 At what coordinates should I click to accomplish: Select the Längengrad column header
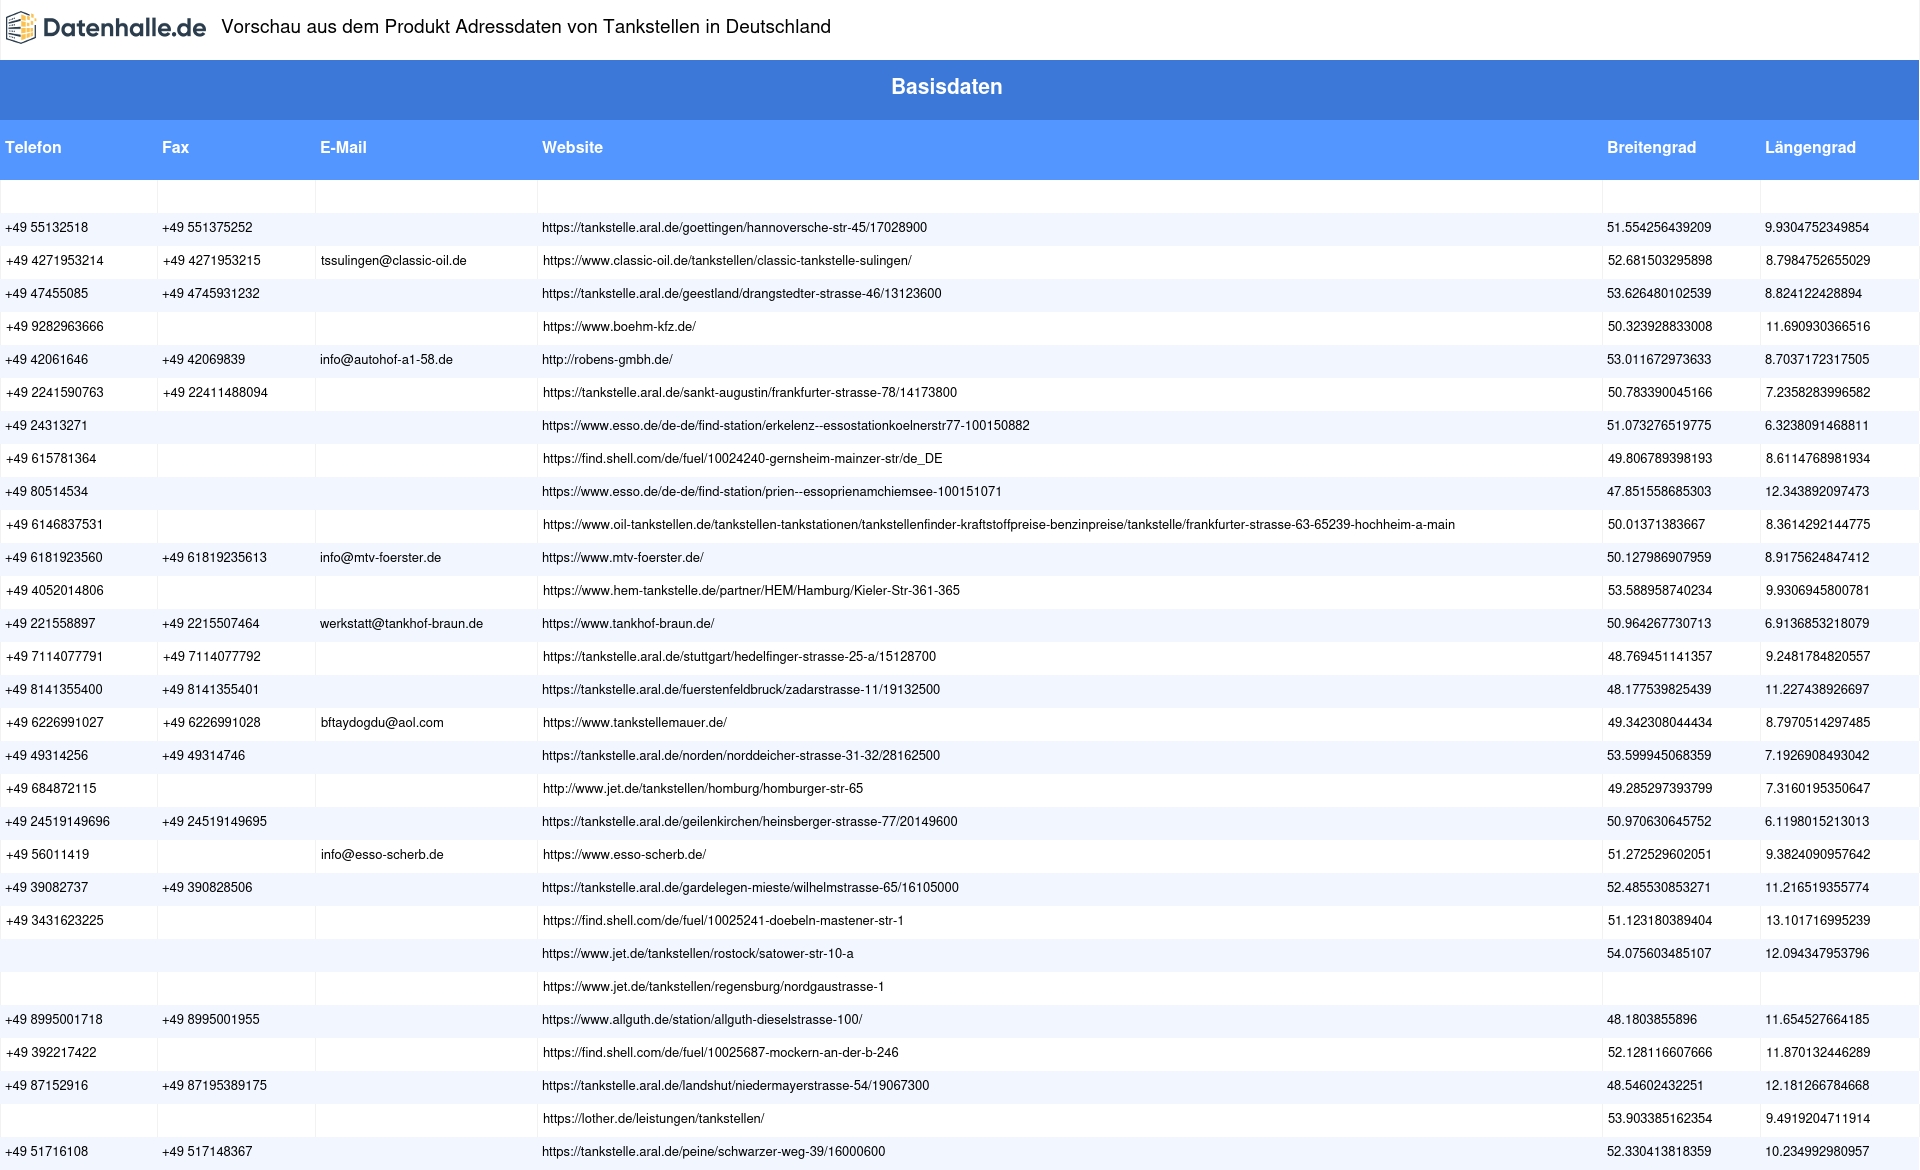(1810, 147)
